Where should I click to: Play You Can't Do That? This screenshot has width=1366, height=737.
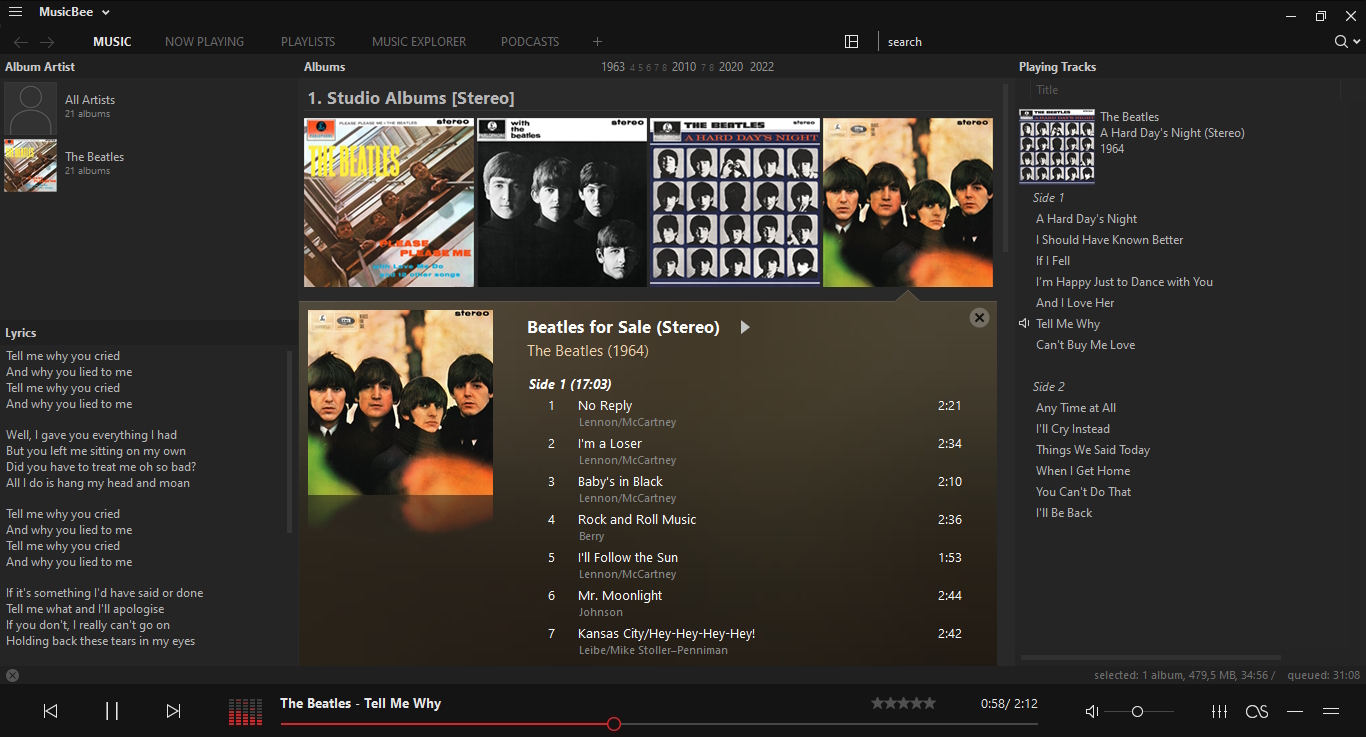(1083, 492)
